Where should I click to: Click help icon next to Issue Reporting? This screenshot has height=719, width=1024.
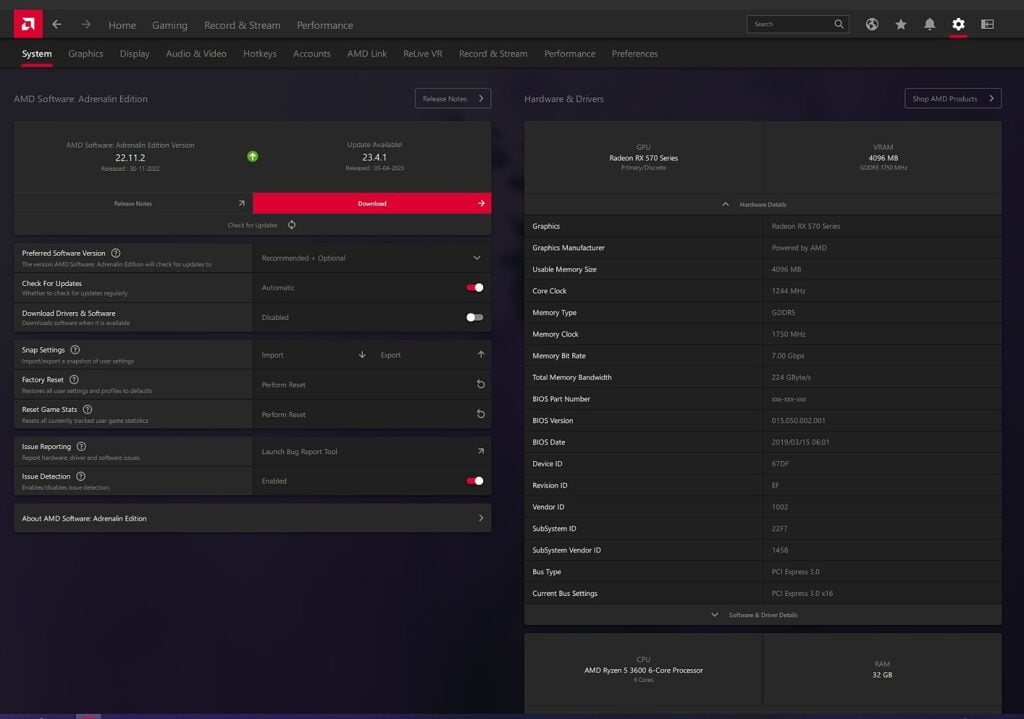click(81, 447)
